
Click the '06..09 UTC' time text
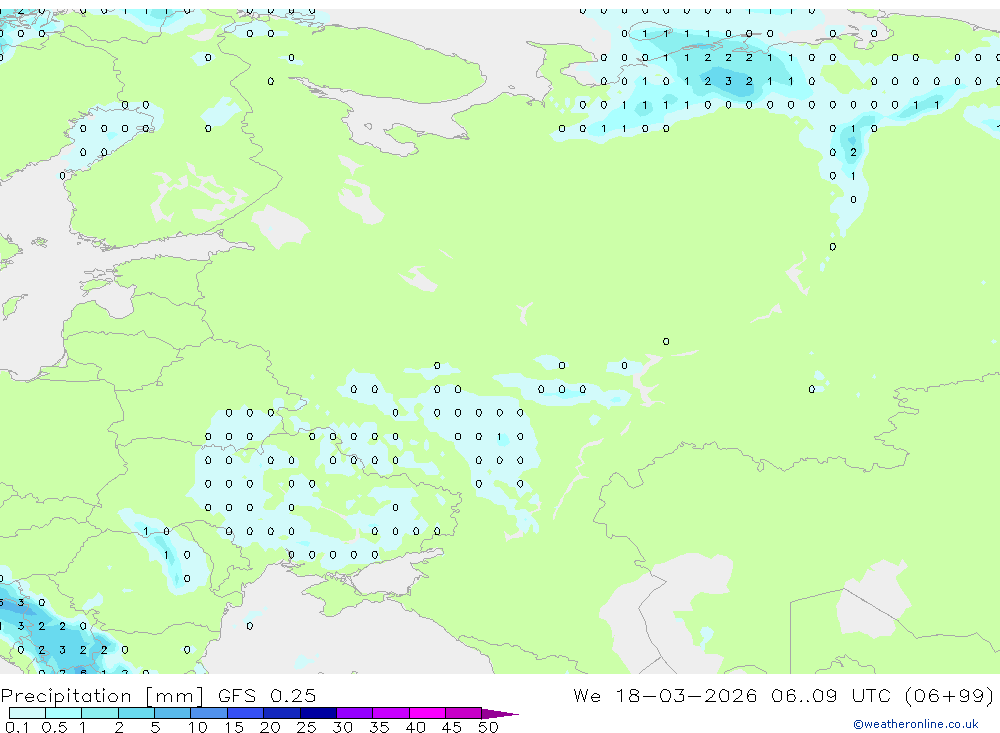coord(831,695)
